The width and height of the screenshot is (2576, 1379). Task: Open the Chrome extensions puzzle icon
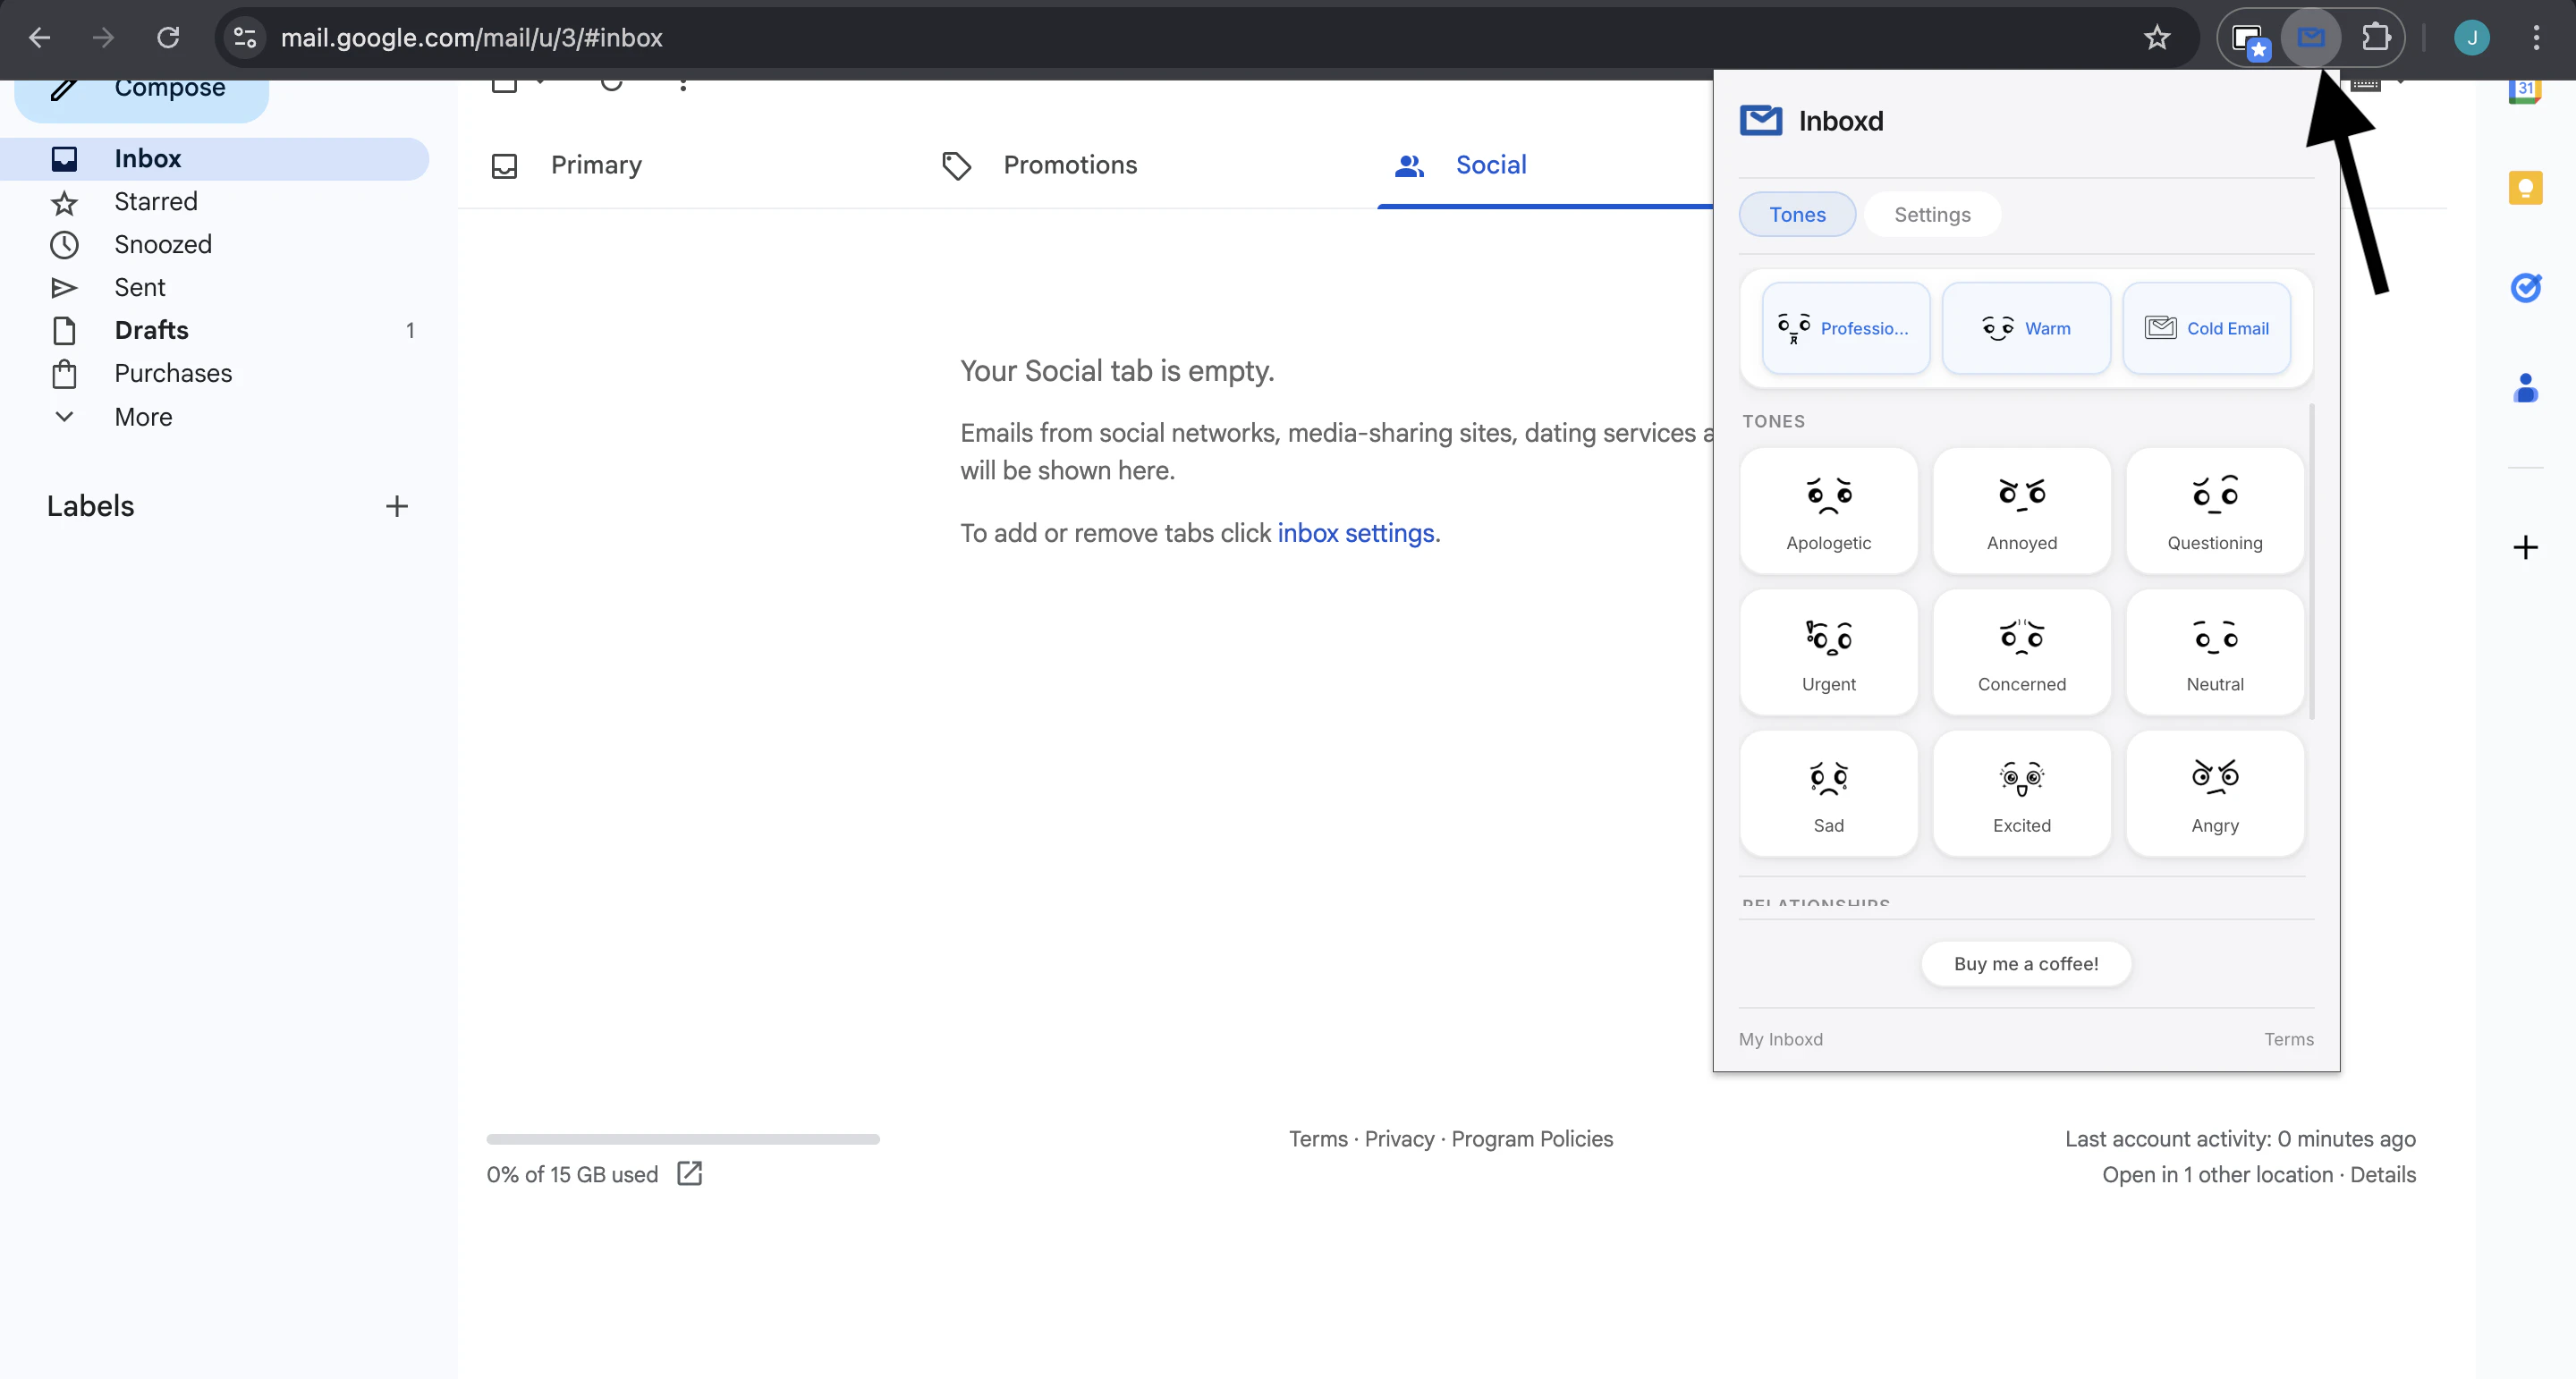(x=2377, y=37)
